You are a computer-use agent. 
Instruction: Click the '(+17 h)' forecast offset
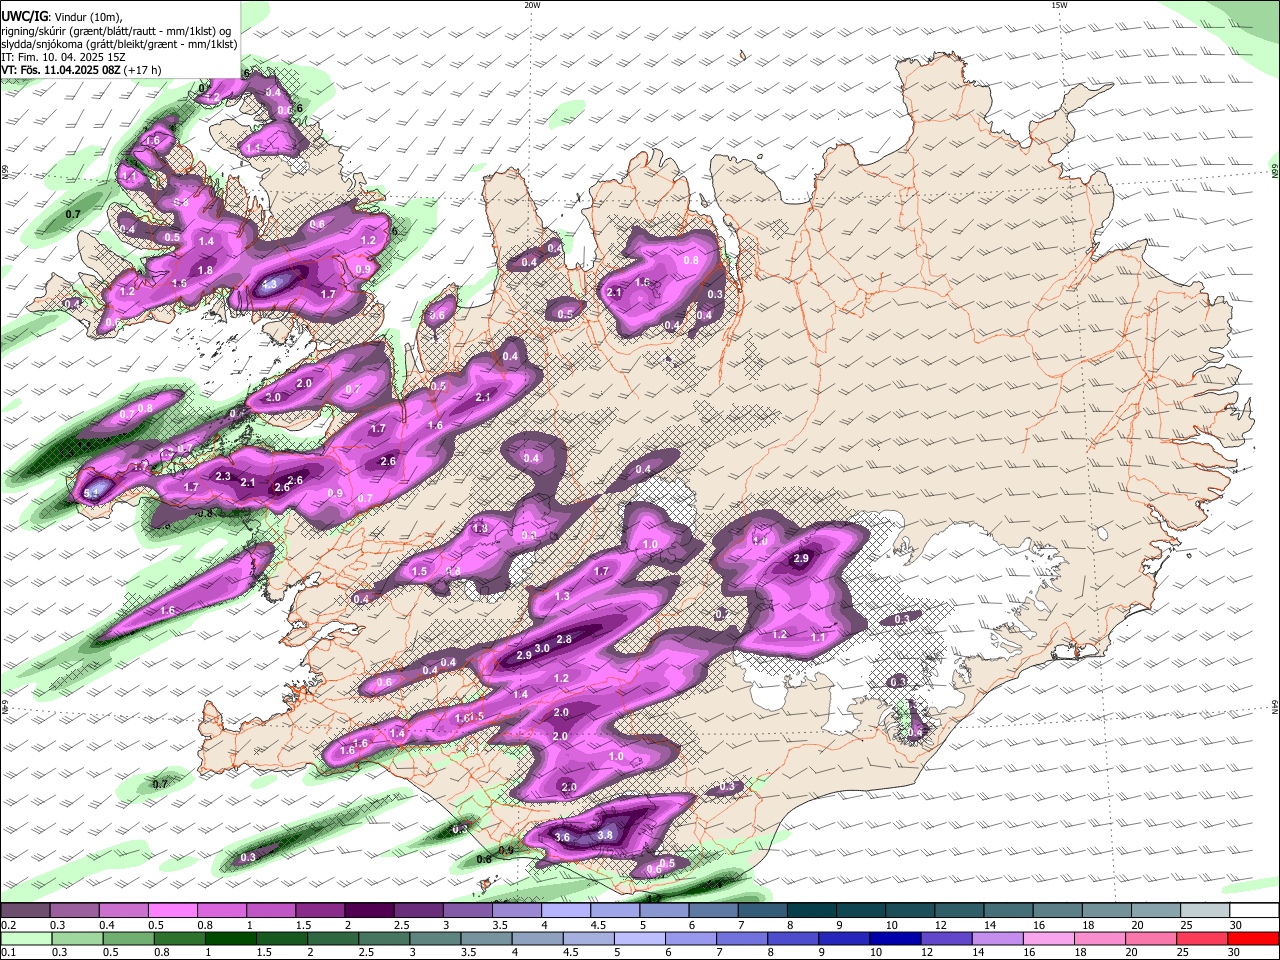(143, 70)
